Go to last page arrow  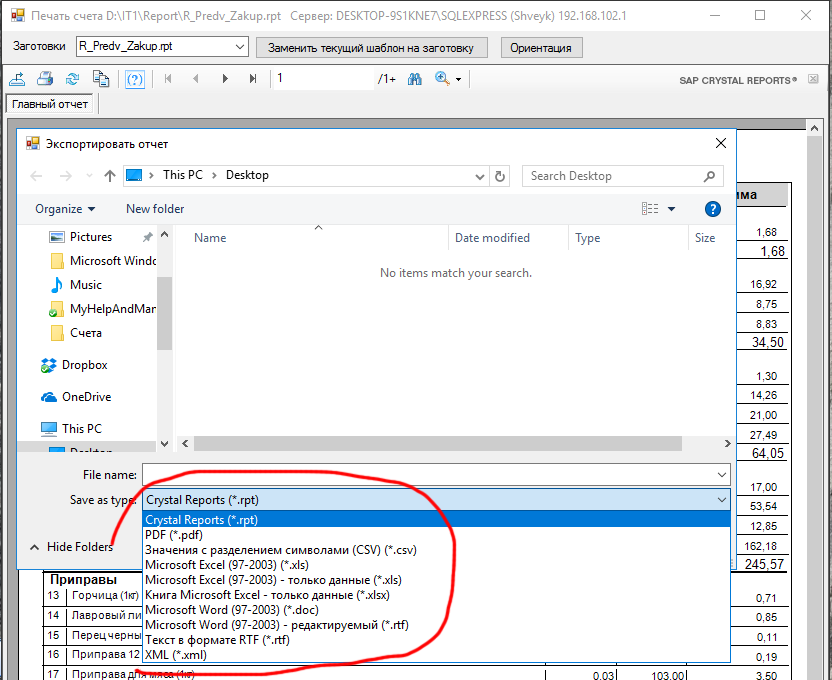point(253,79)
